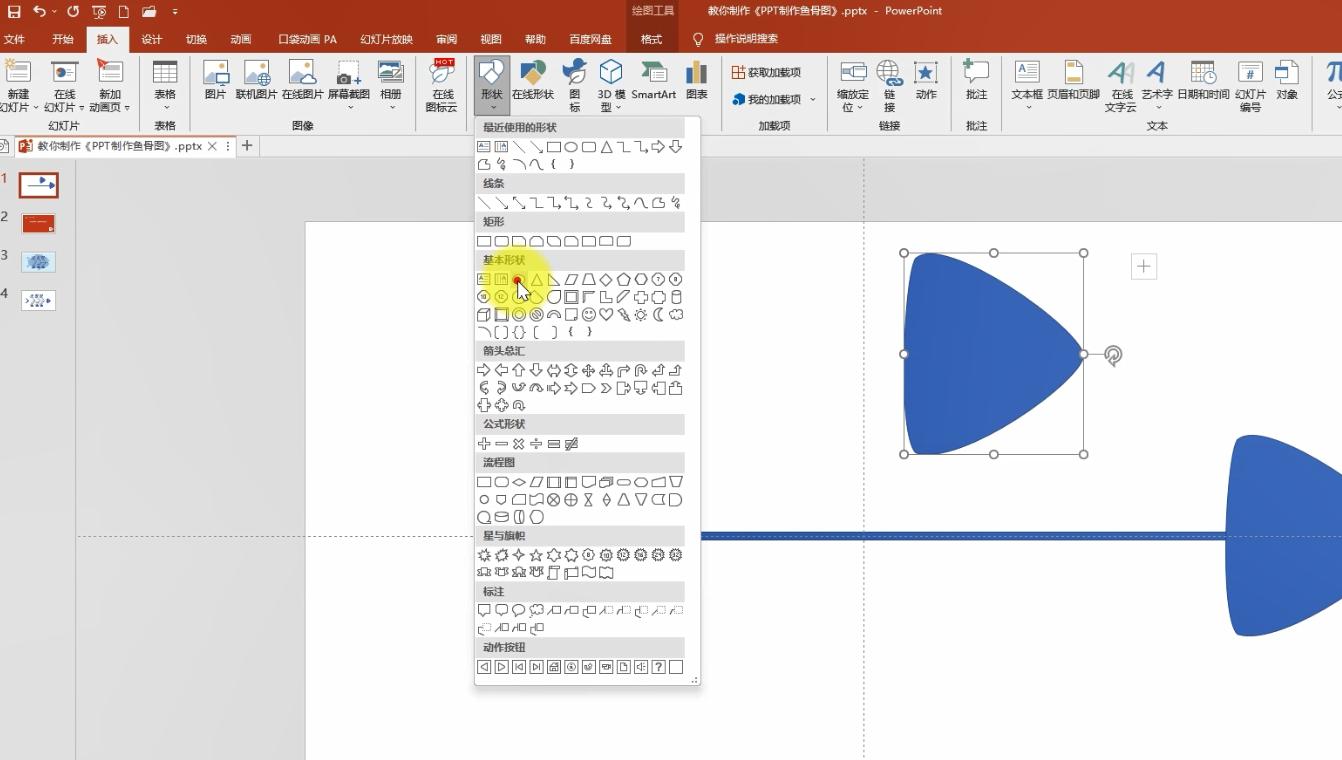This screenshot has height=760, width=1342.
Task: Select slide 3 thumbnail
Action: (39, 262)
